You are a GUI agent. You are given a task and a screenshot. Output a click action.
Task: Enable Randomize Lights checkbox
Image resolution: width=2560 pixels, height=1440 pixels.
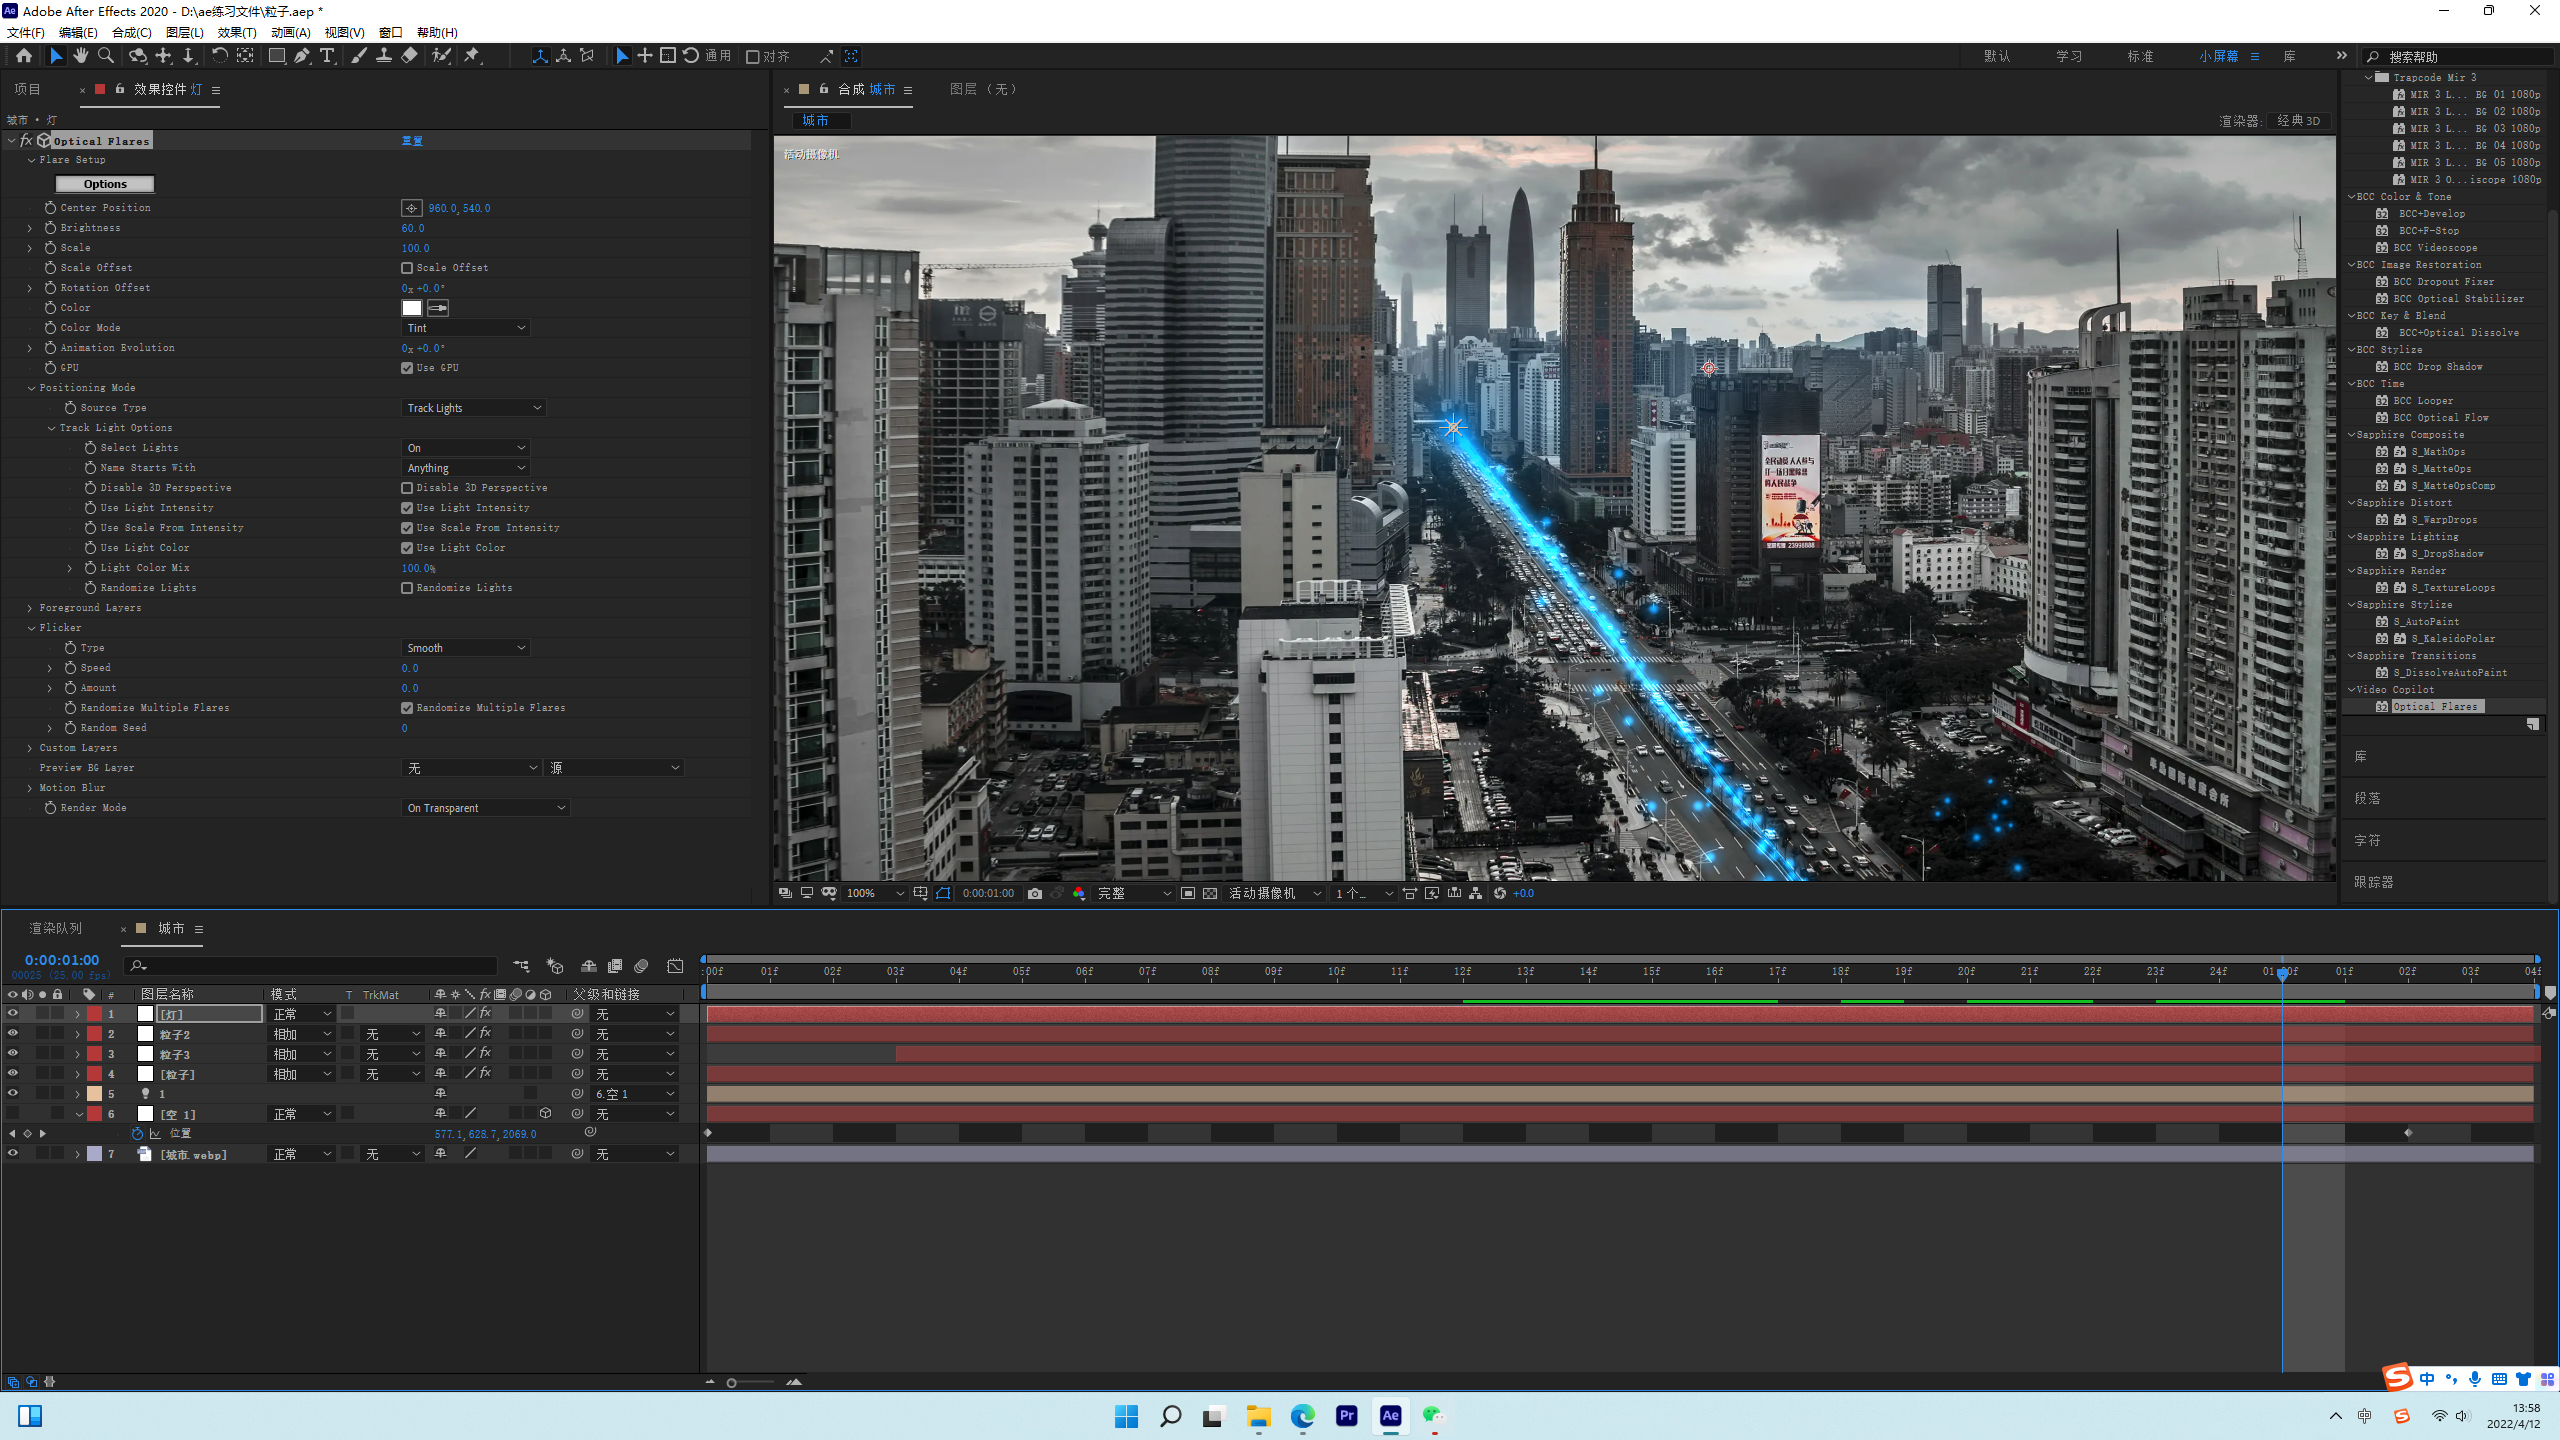click(x=407, y=588)
